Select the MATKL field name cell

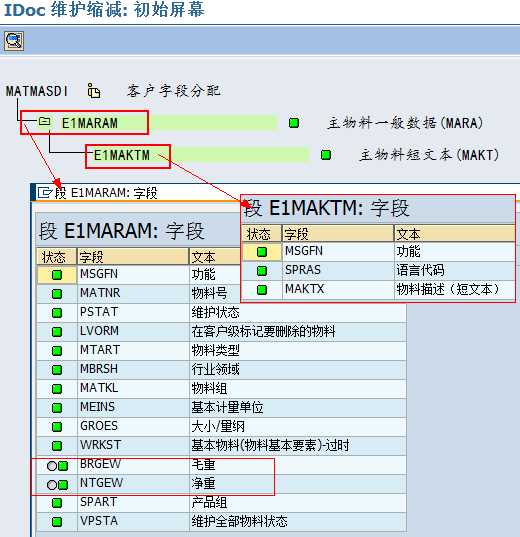click(x=133, y=388)
